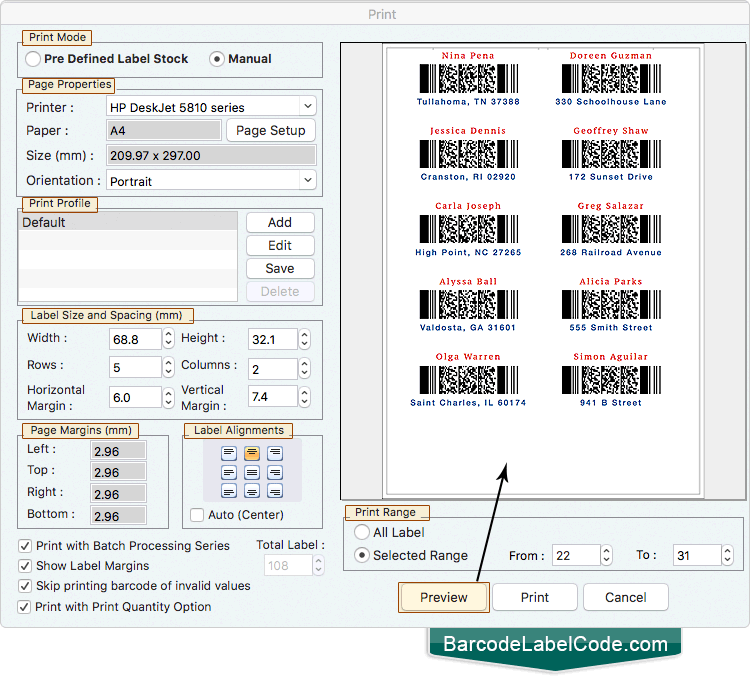Click the Rows input field
The width and height of the screenshot is (750, 676).
135,367
